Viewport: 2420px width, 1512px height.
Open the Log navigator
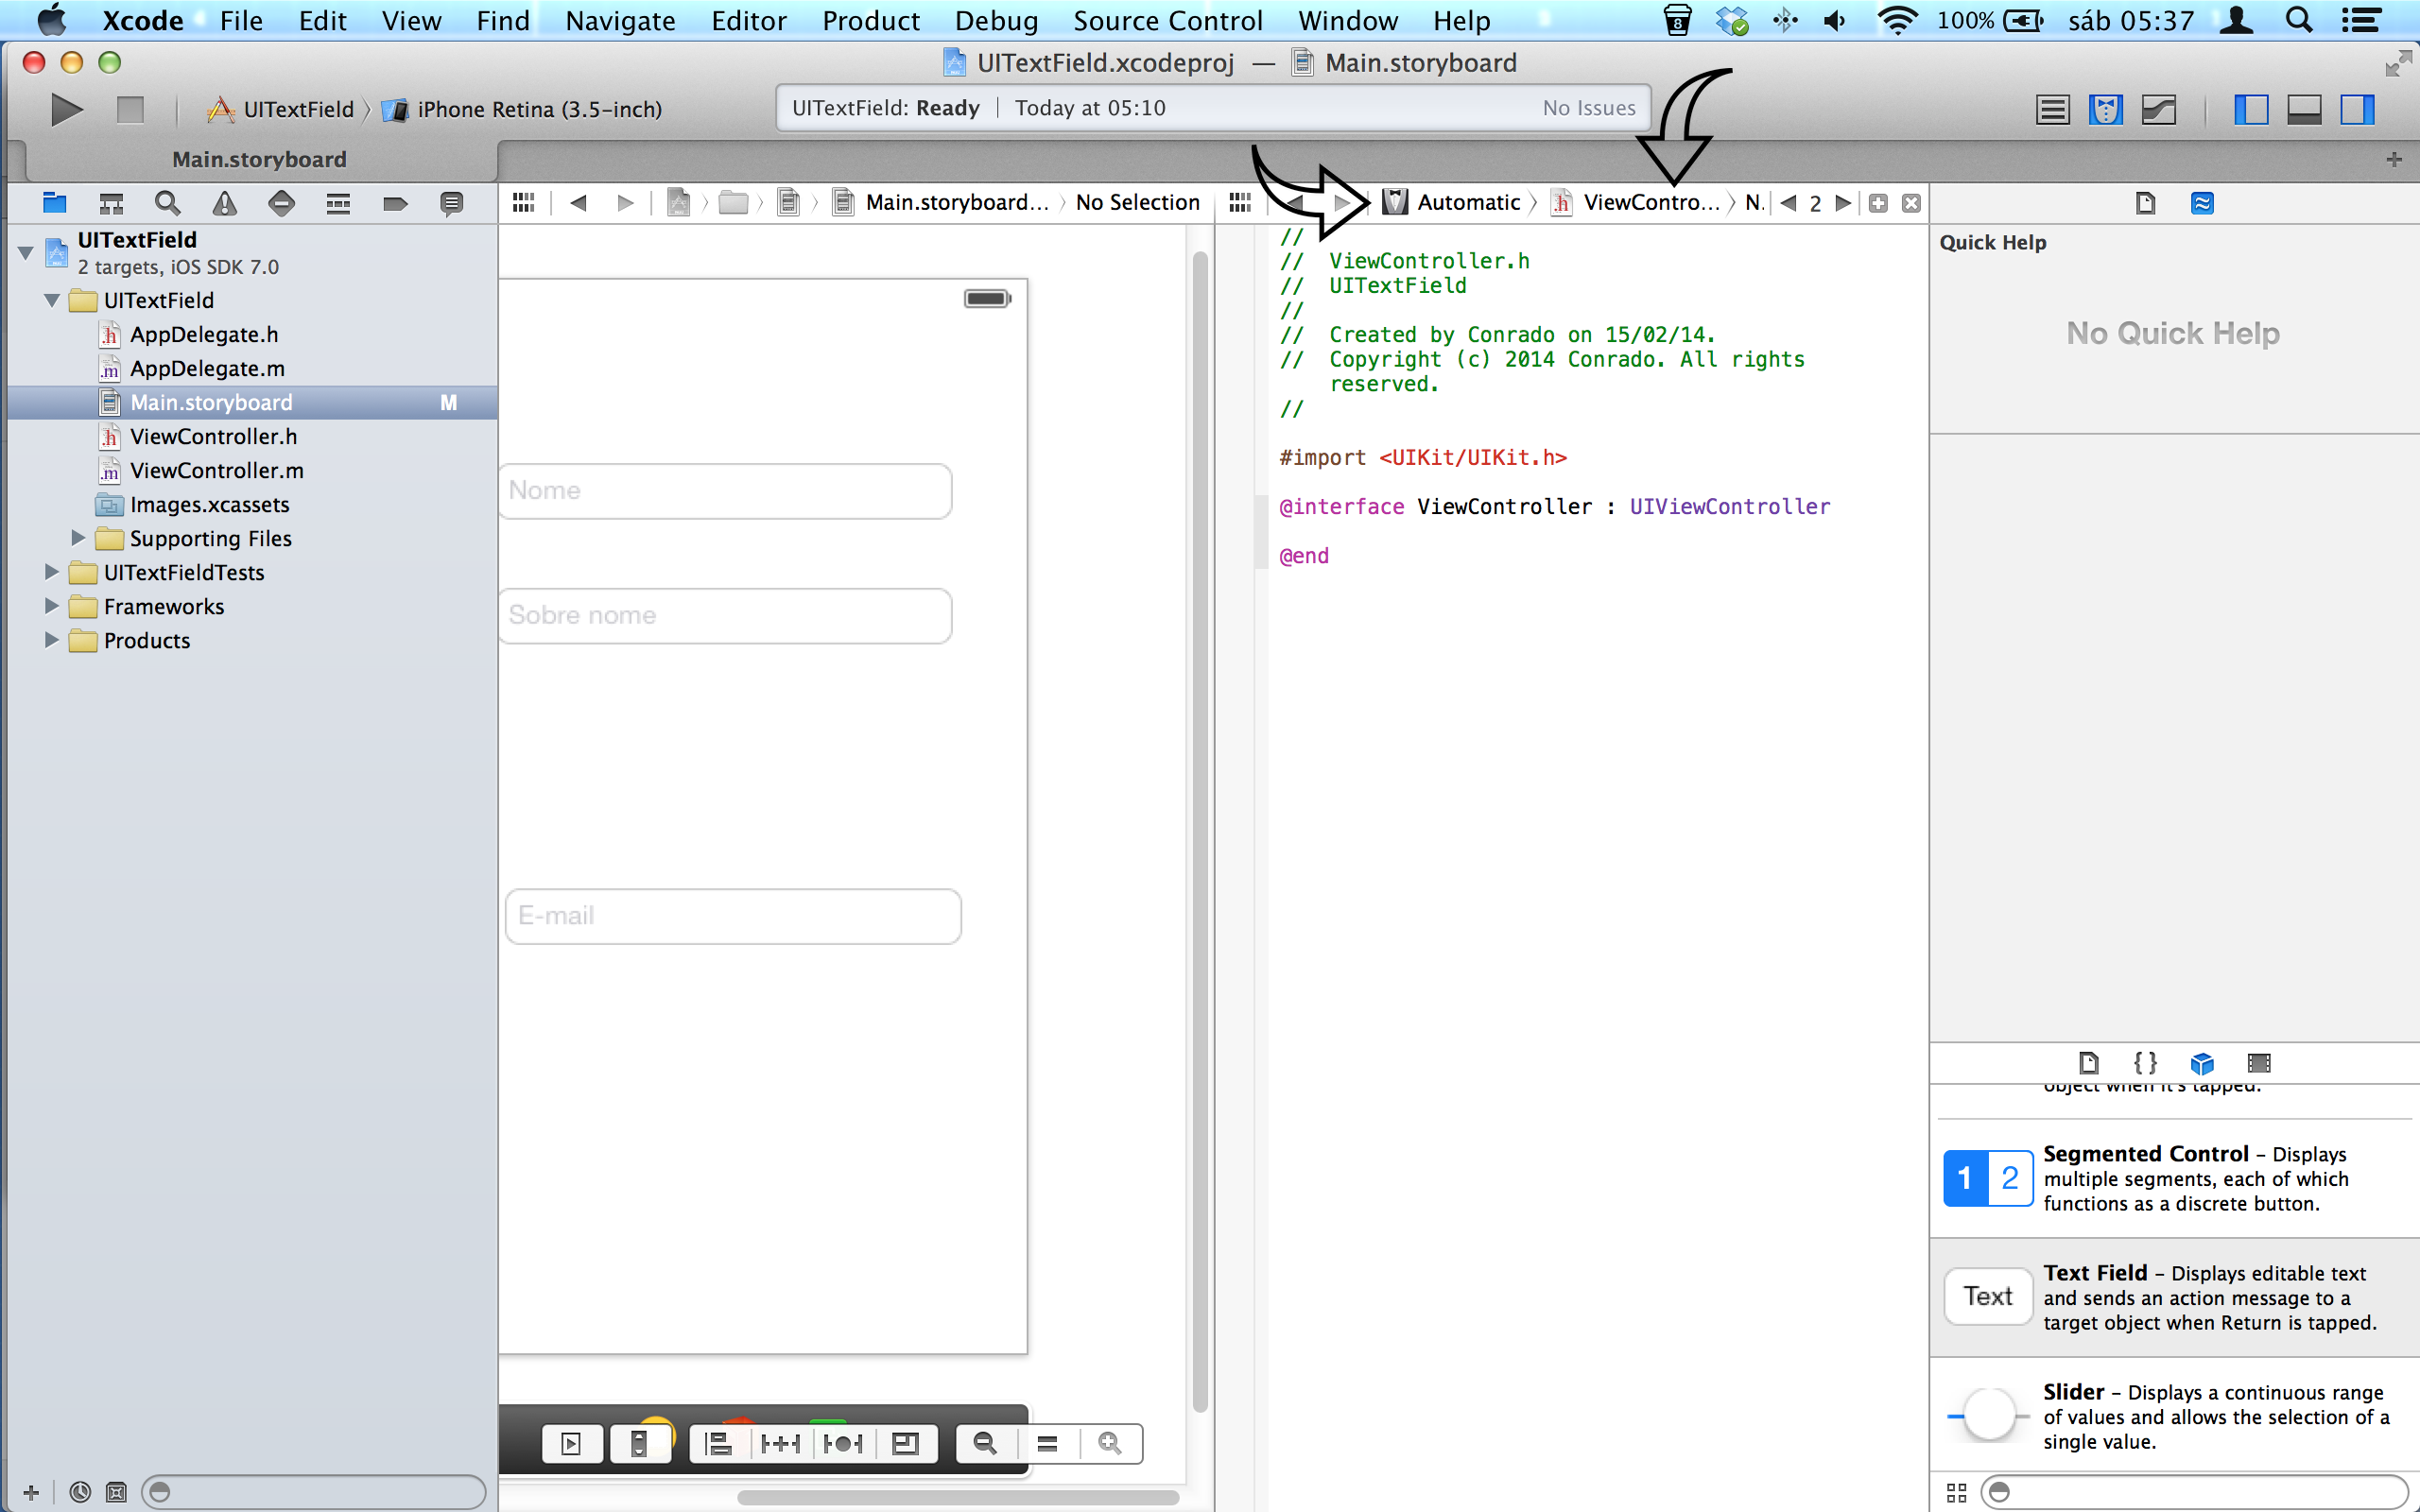coord(452,203)
